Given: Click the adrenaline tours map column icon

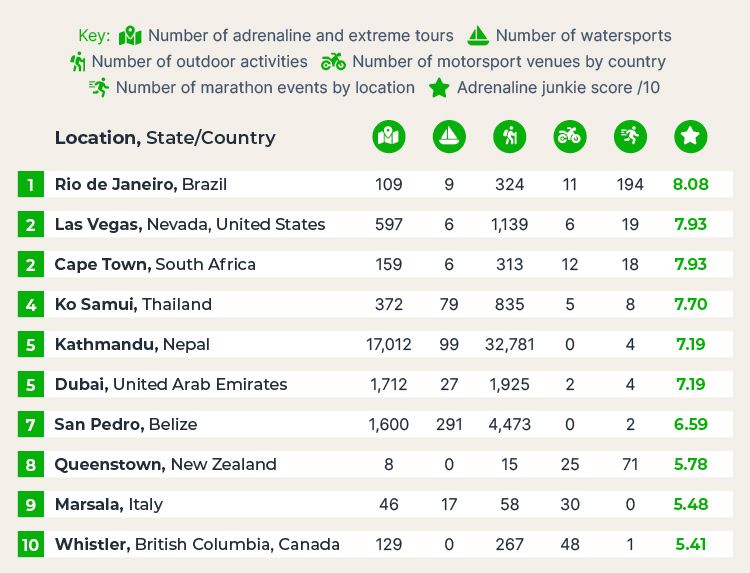Looking at the screenshot, I should [388, 137].
